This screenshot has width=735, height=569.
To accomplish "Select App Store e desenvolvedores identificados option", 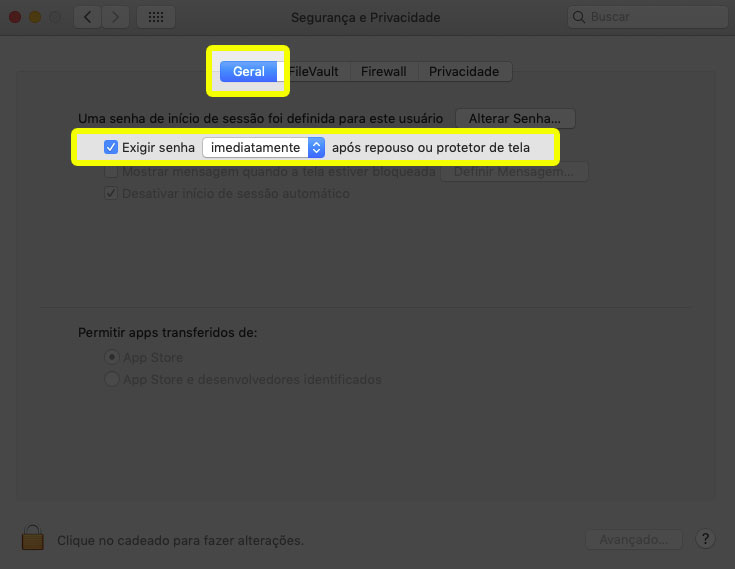I will coord(112,380).
